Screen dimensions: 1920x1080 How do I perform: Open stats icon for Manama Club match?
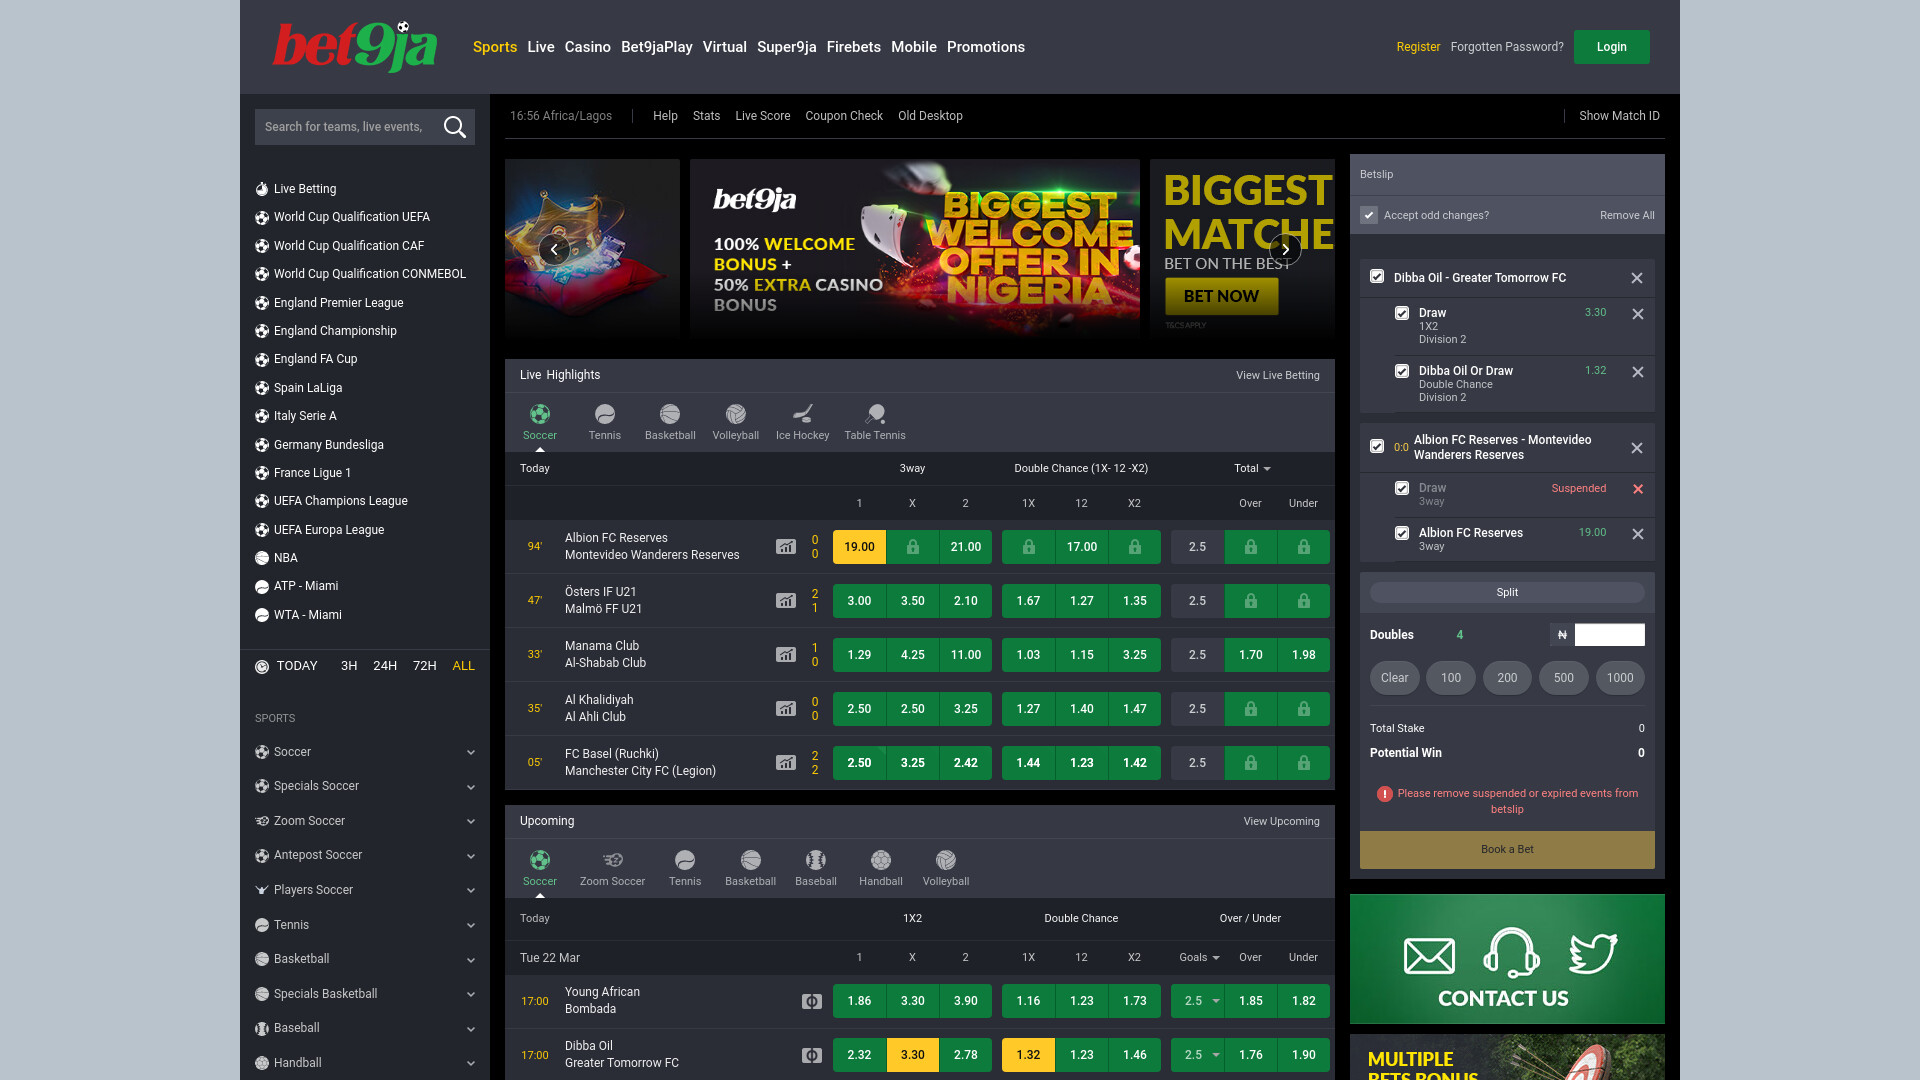[786, 655]
